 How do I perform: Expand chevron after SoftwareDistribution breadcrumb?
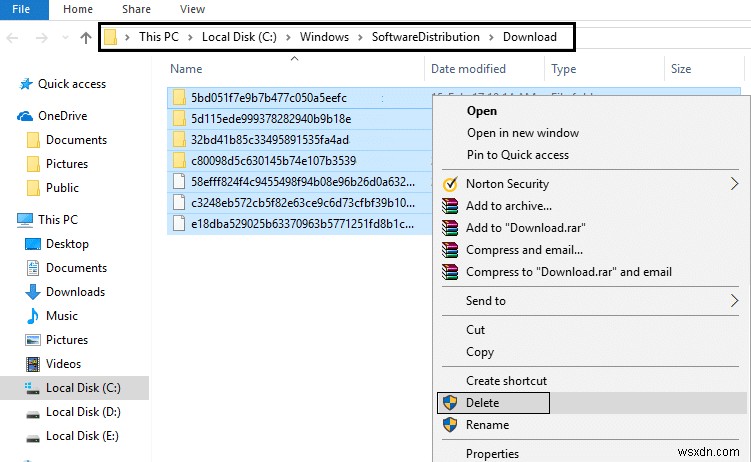coord(491,37)
